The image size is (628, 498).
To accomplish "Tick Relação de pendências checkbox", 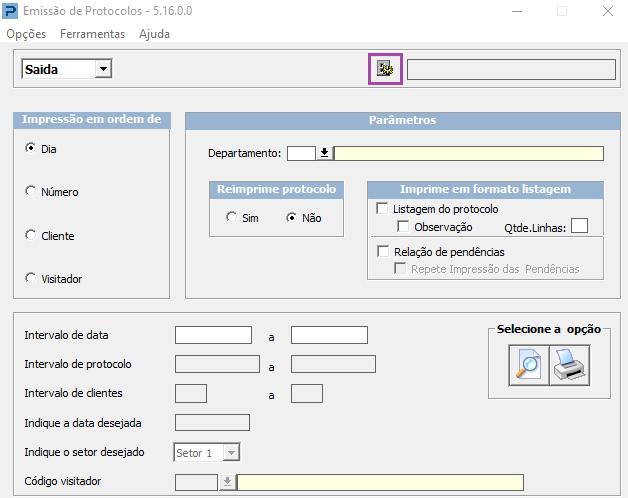I will coord(382,252).
